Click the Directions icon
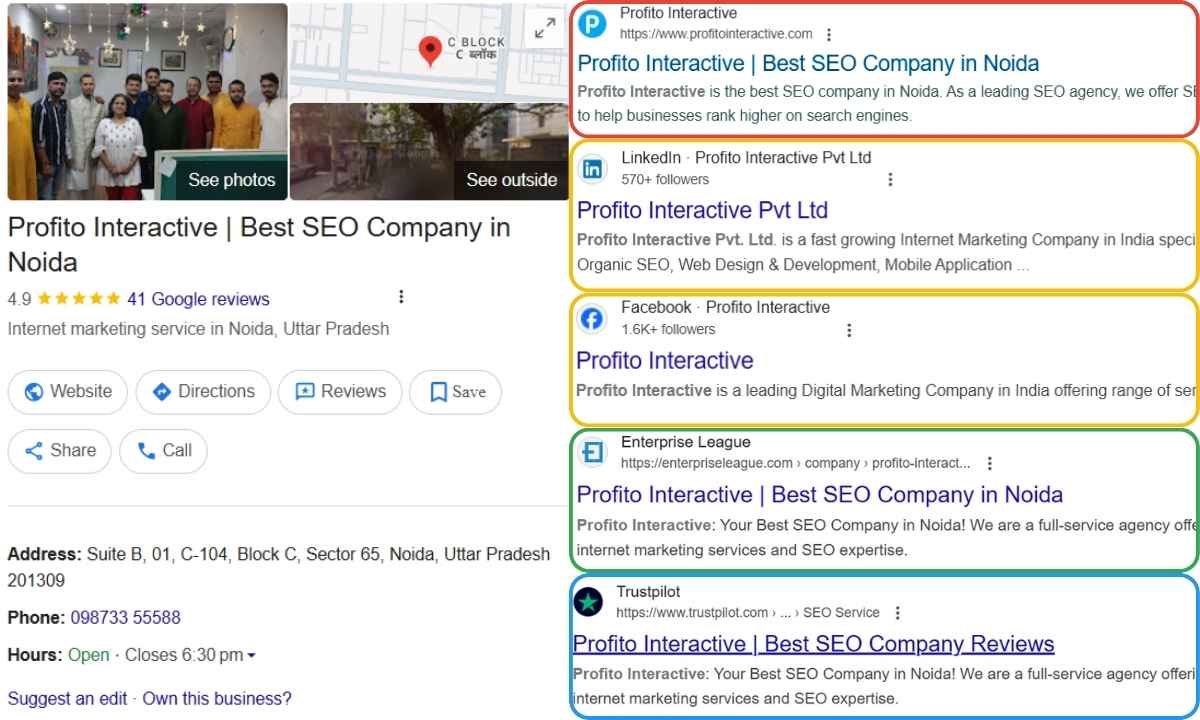Screen dimensions: 1200x720 162,392
